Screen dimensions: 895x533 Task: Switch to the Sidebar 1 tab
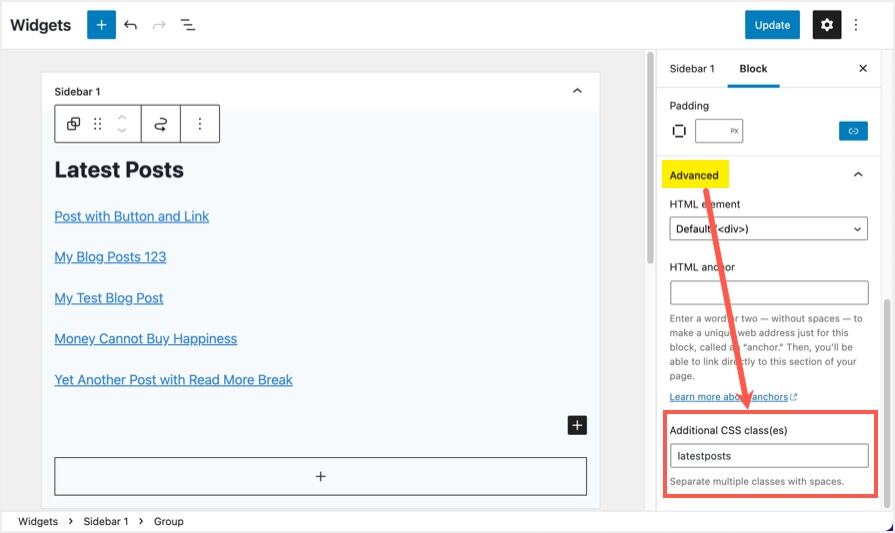pos(692,68)
